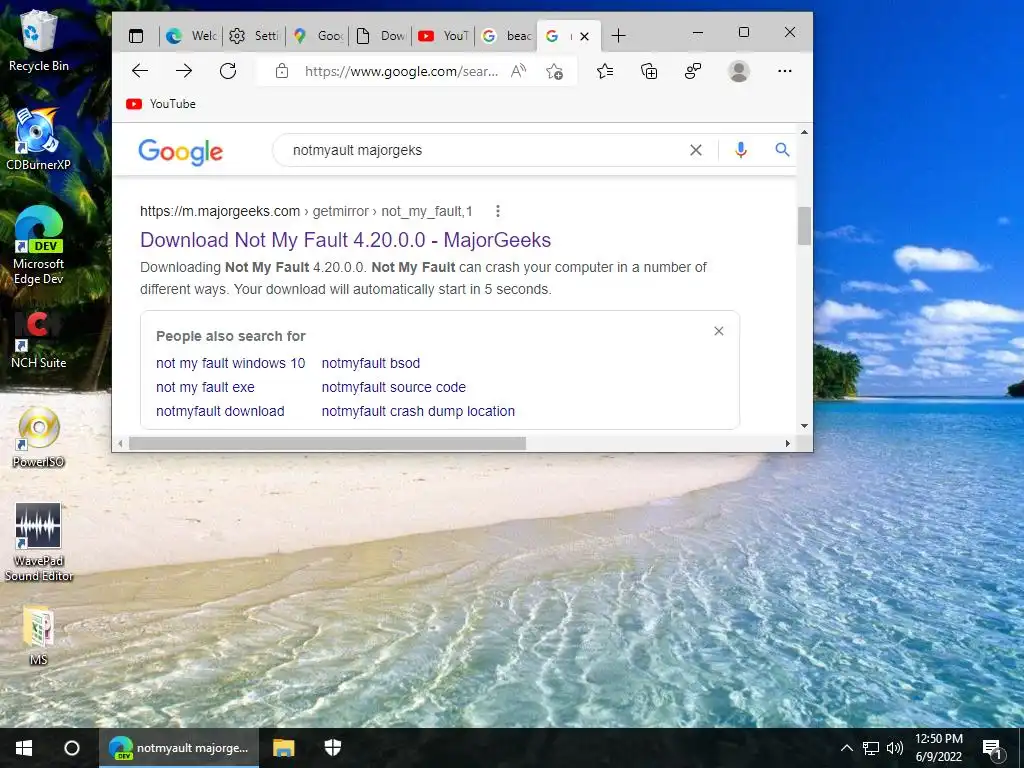Open YouTube bookmark in favorites bar
This screenshot has width=1024, height=768.
pos(161,104)
